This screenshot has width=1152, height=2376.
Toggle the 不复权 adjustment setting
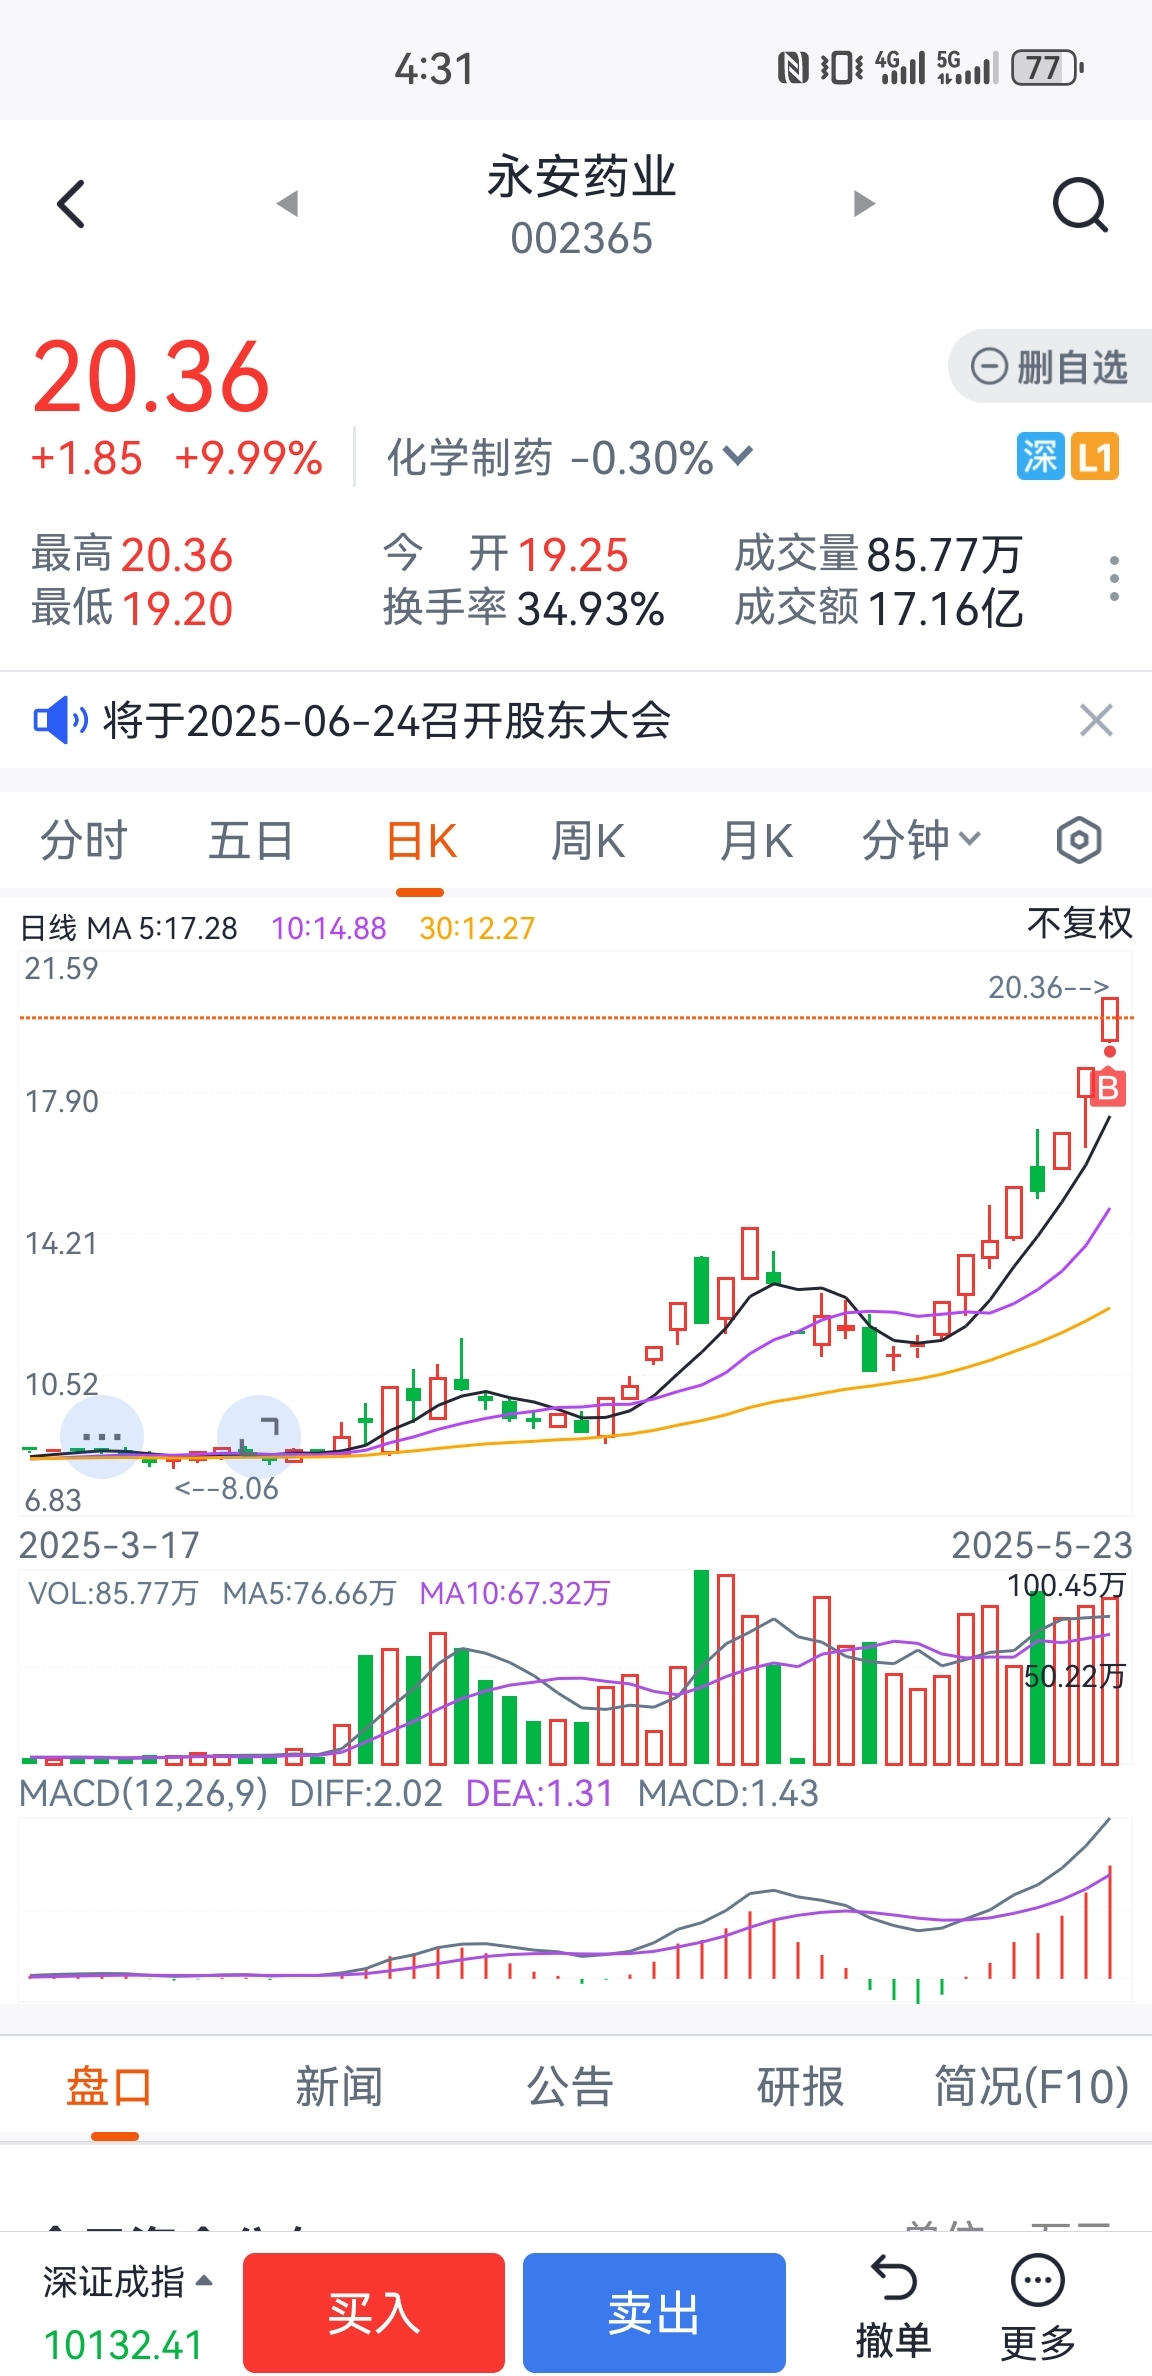tap(1079, 923)
